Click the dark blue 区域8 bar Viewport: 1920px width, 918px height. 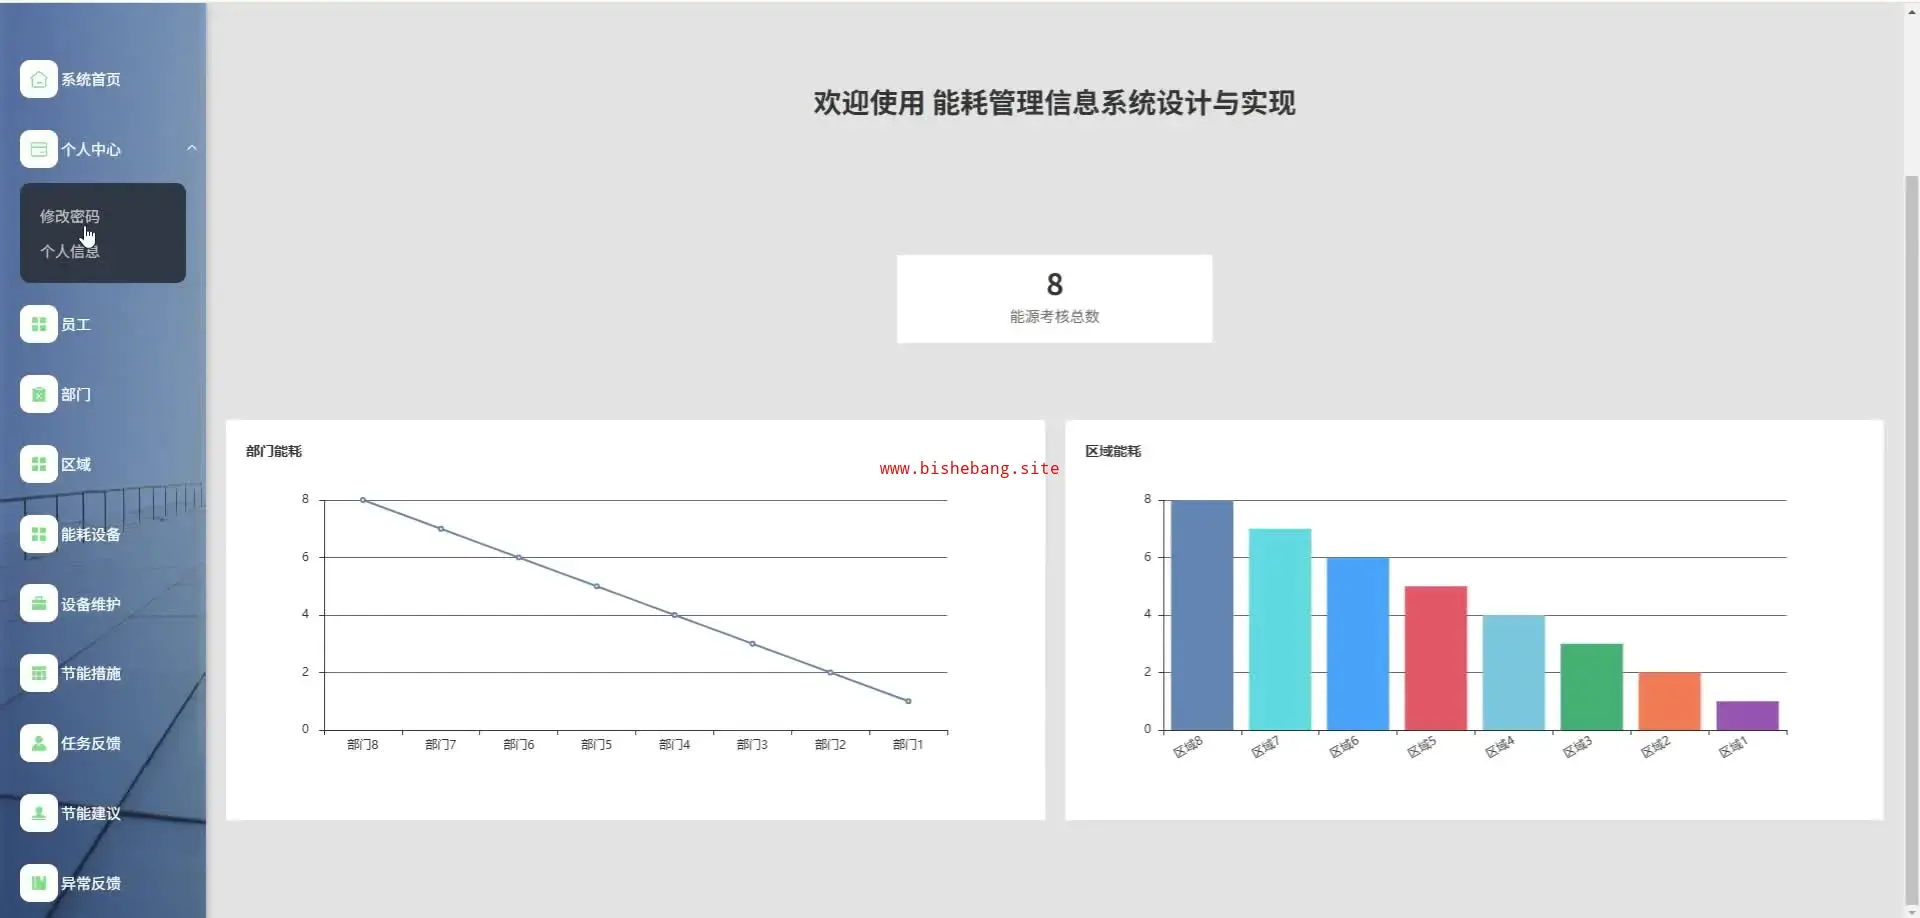click(x=1202, y=615)
